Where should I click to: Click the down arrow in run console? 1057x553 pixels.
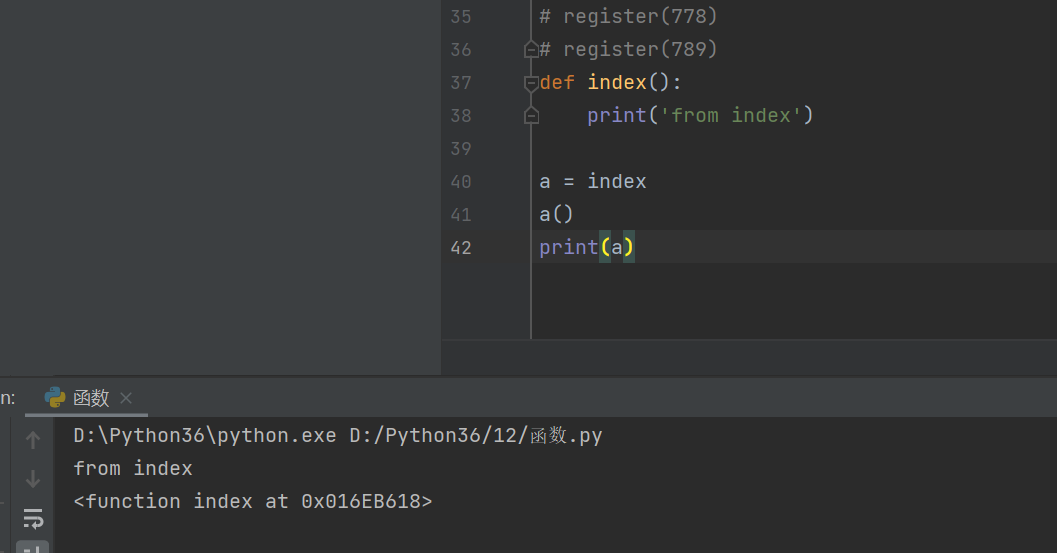click(x=32, y=479)
